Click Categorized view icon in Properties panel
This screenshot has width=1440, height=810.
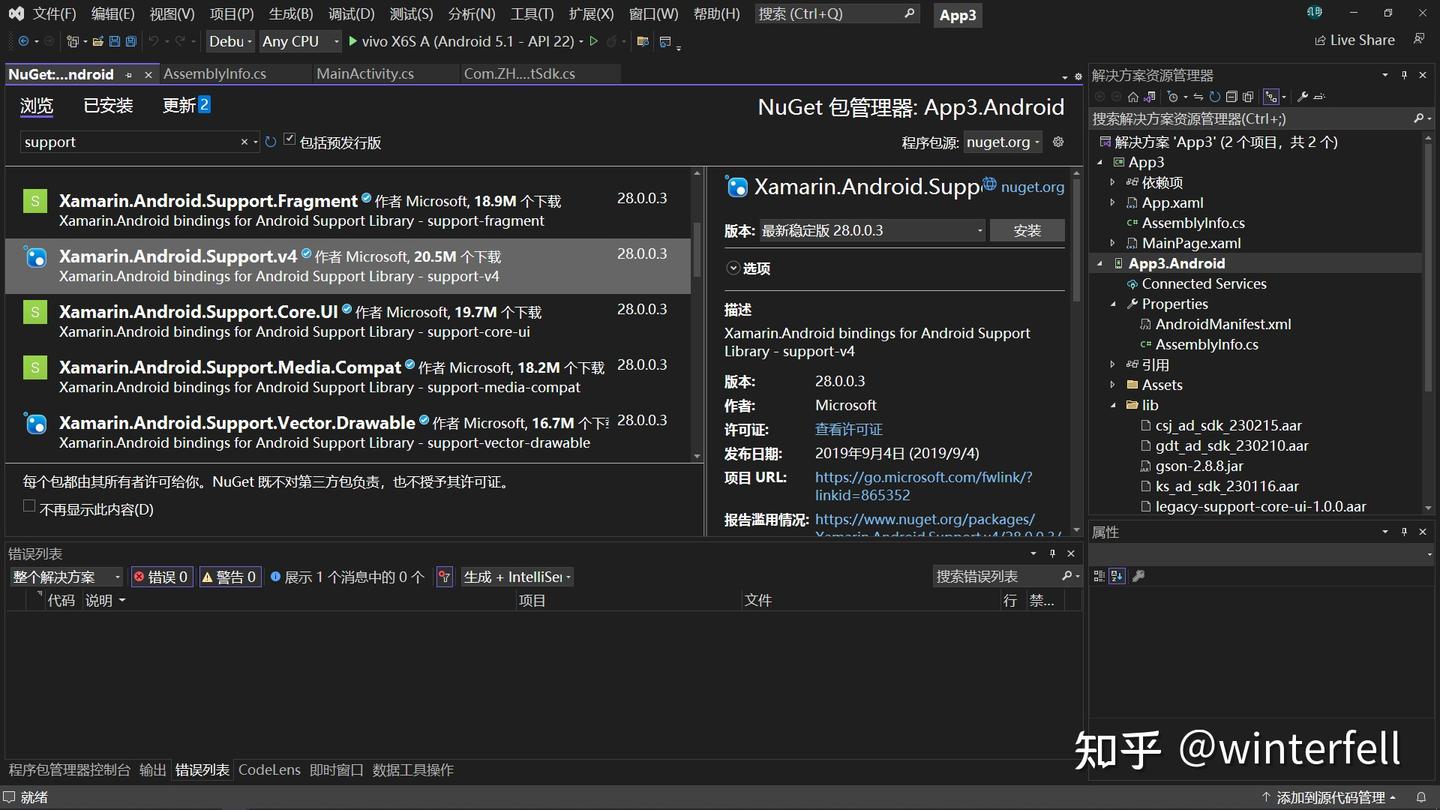[x=1099, y=576]
